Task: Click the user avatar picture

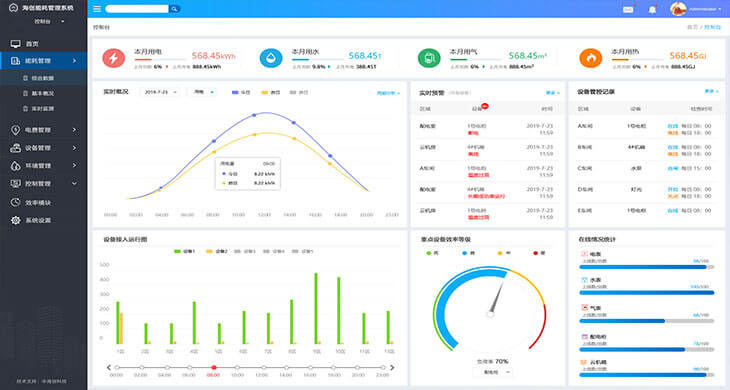Action: 678,9
